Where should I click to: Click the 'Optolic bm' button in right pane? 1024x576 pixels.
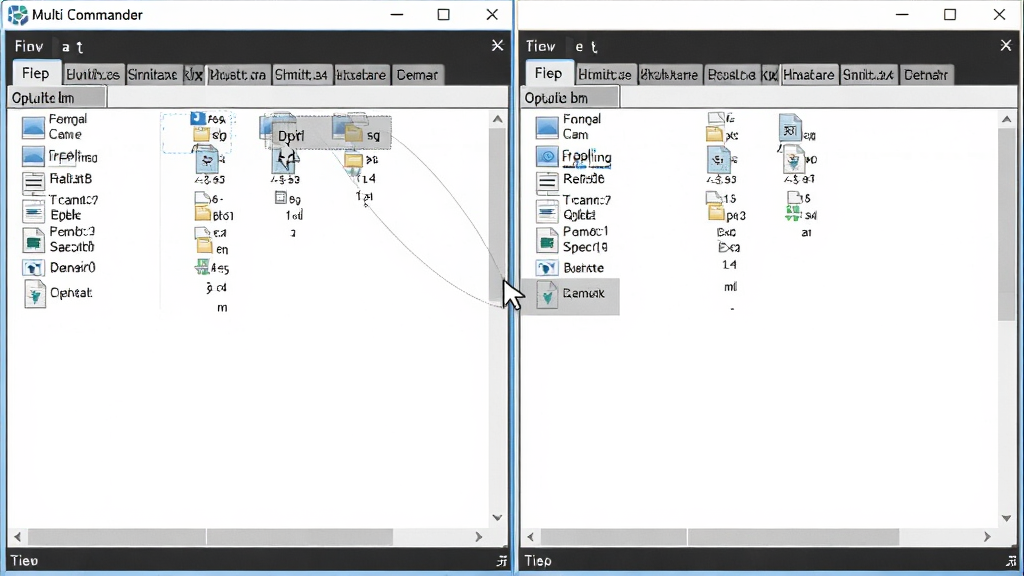pyautogui.click(x=569, y=98)
